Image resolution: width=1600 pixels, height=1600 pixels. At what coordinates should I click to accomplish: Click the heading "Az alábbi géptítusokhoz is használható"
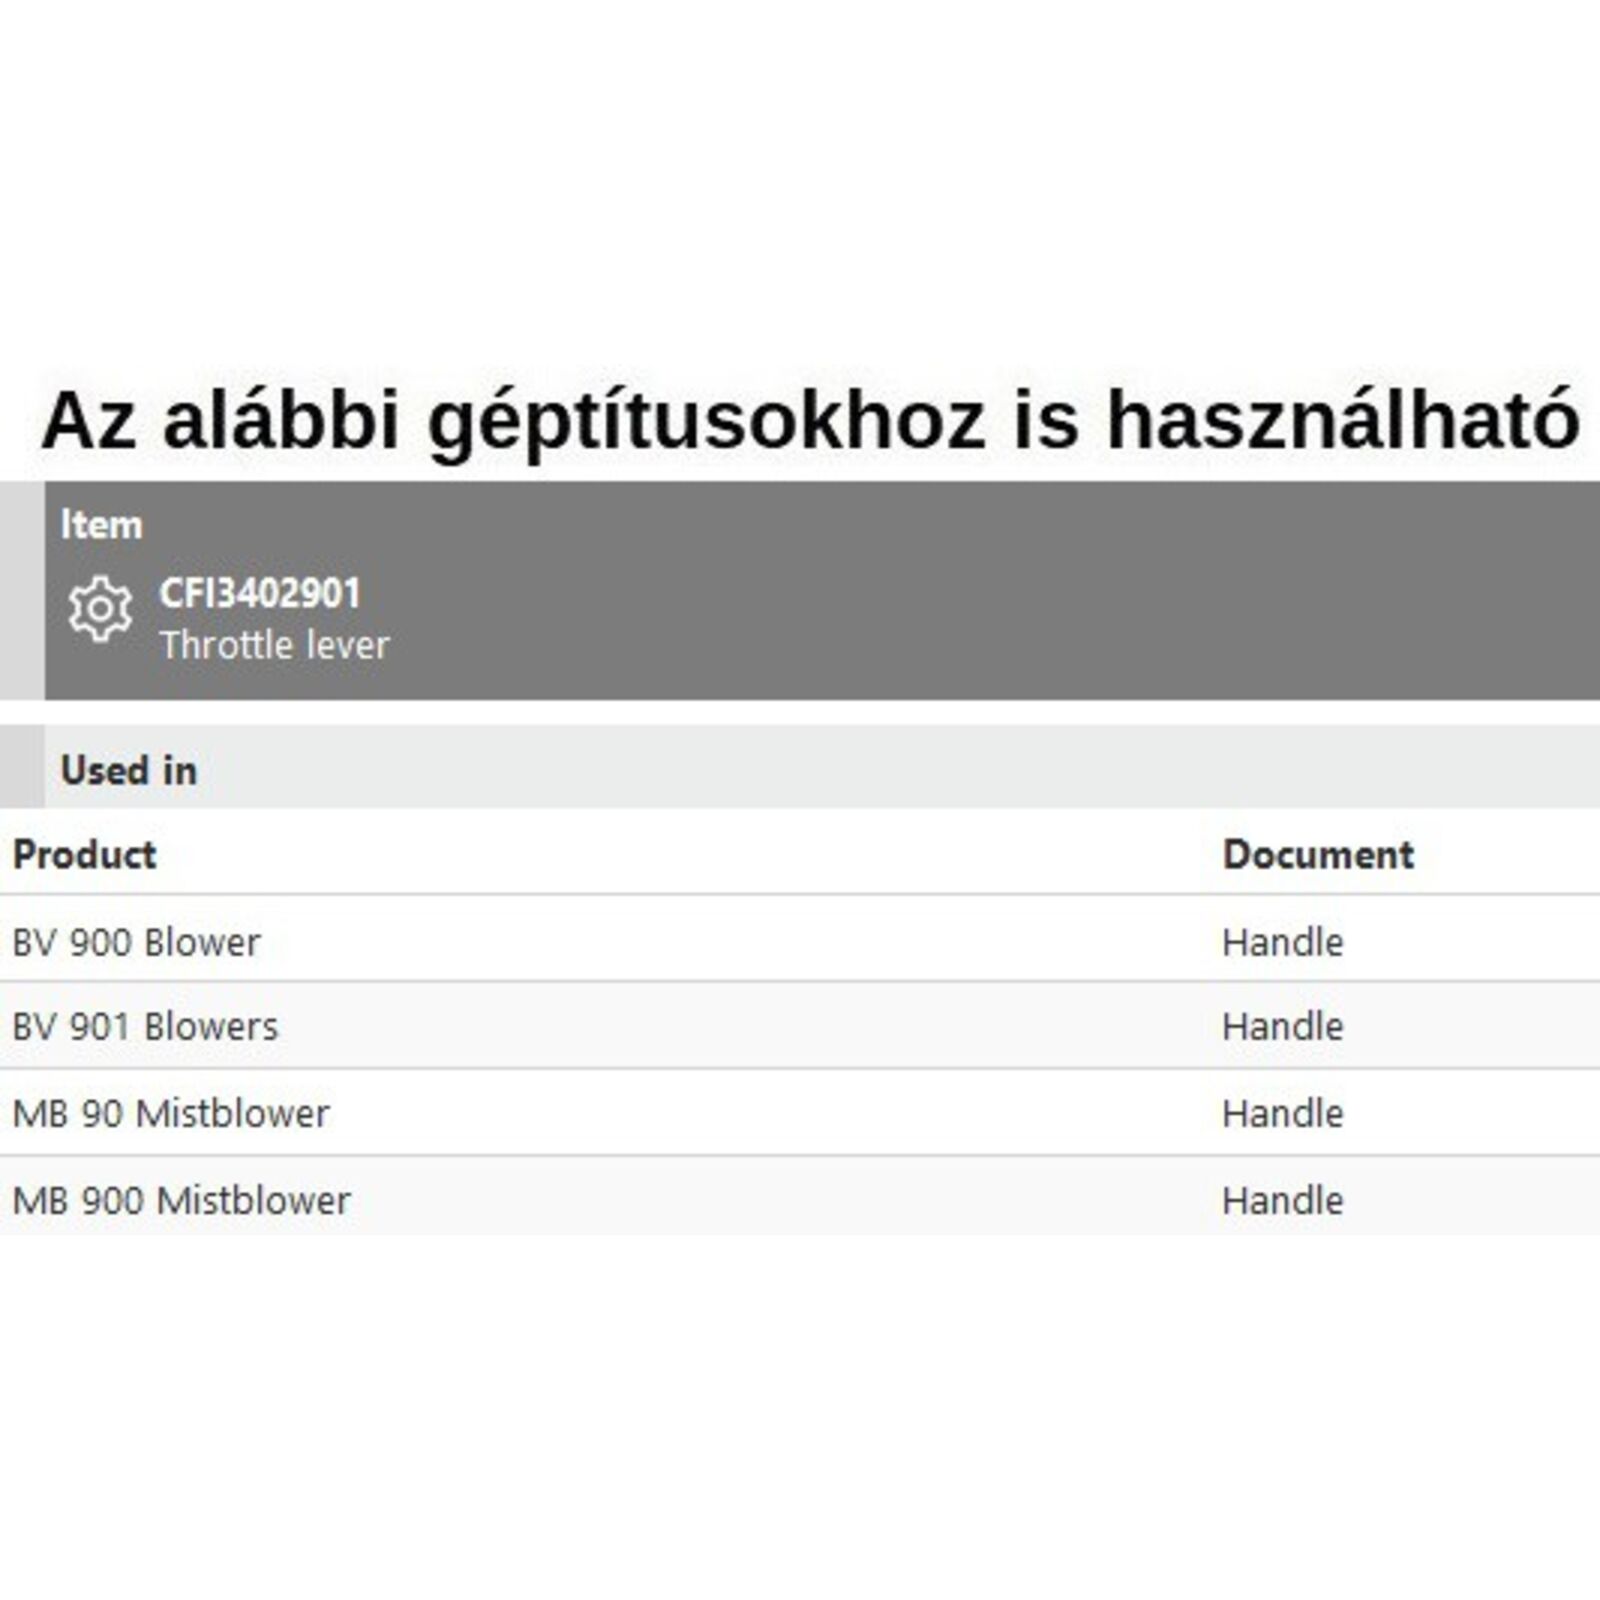810,420
